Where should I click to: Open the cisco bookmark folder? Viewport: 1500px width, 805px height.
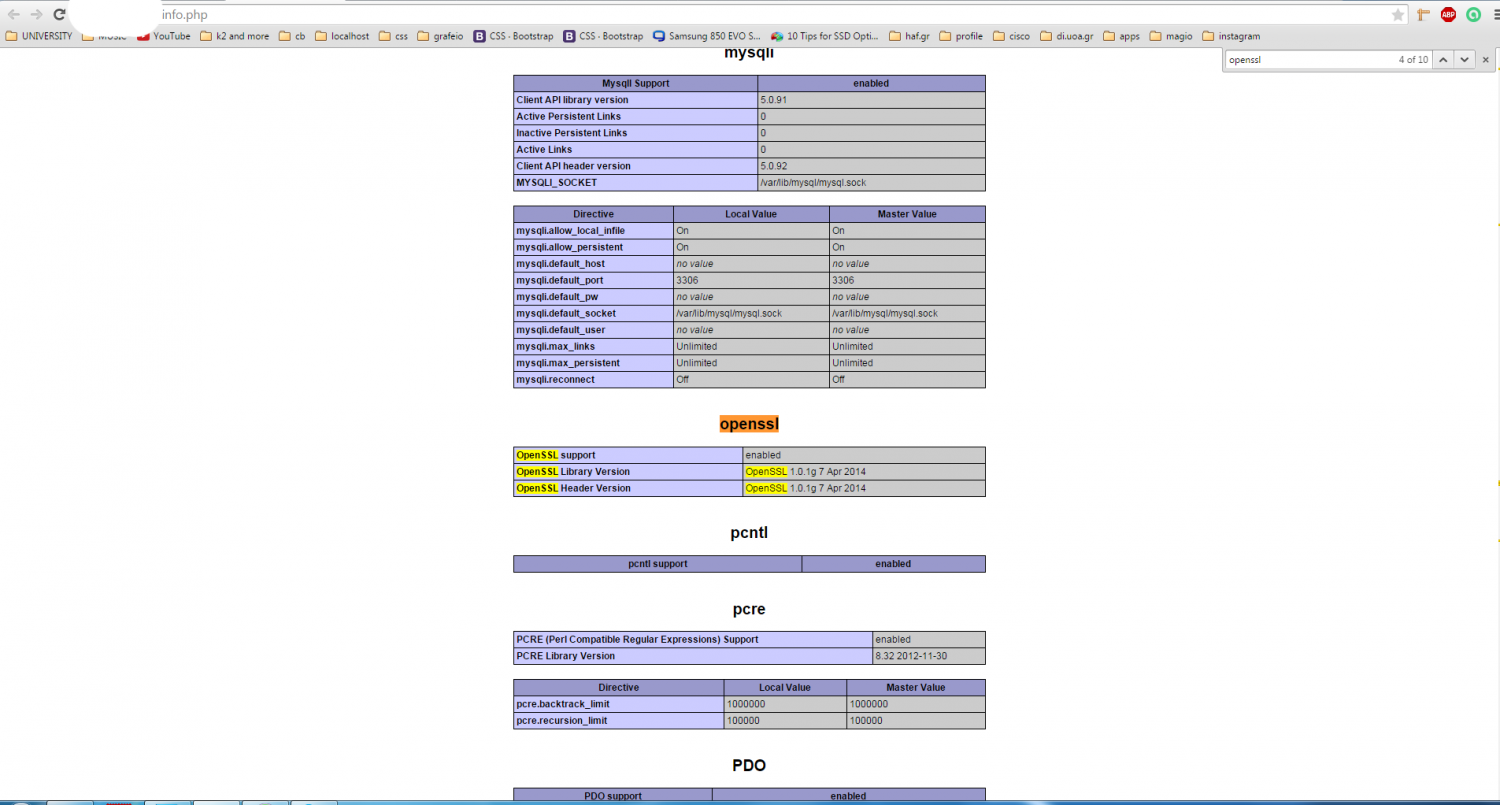1012,36
